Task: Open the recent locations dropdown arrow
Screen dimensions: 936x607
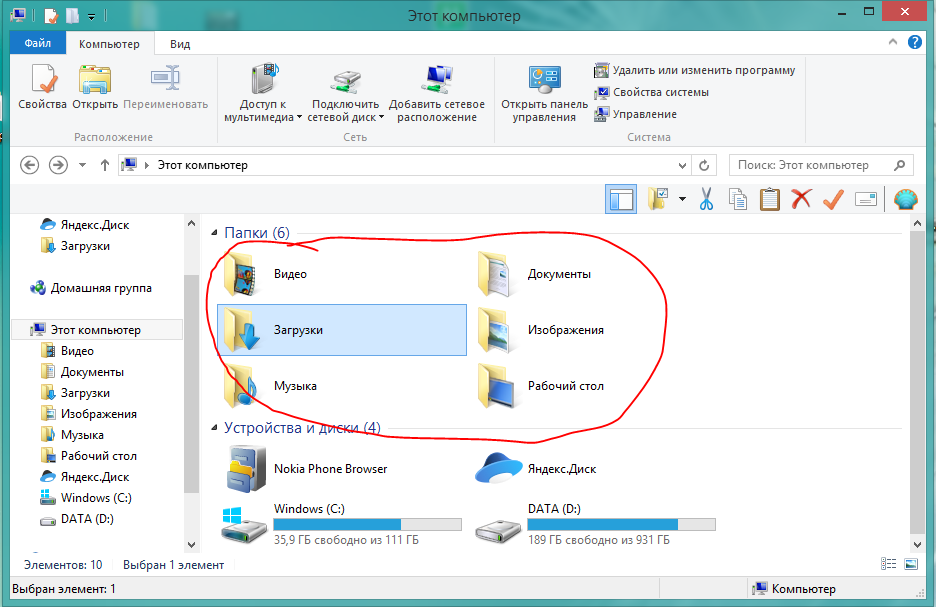Action: click(82, 165)
